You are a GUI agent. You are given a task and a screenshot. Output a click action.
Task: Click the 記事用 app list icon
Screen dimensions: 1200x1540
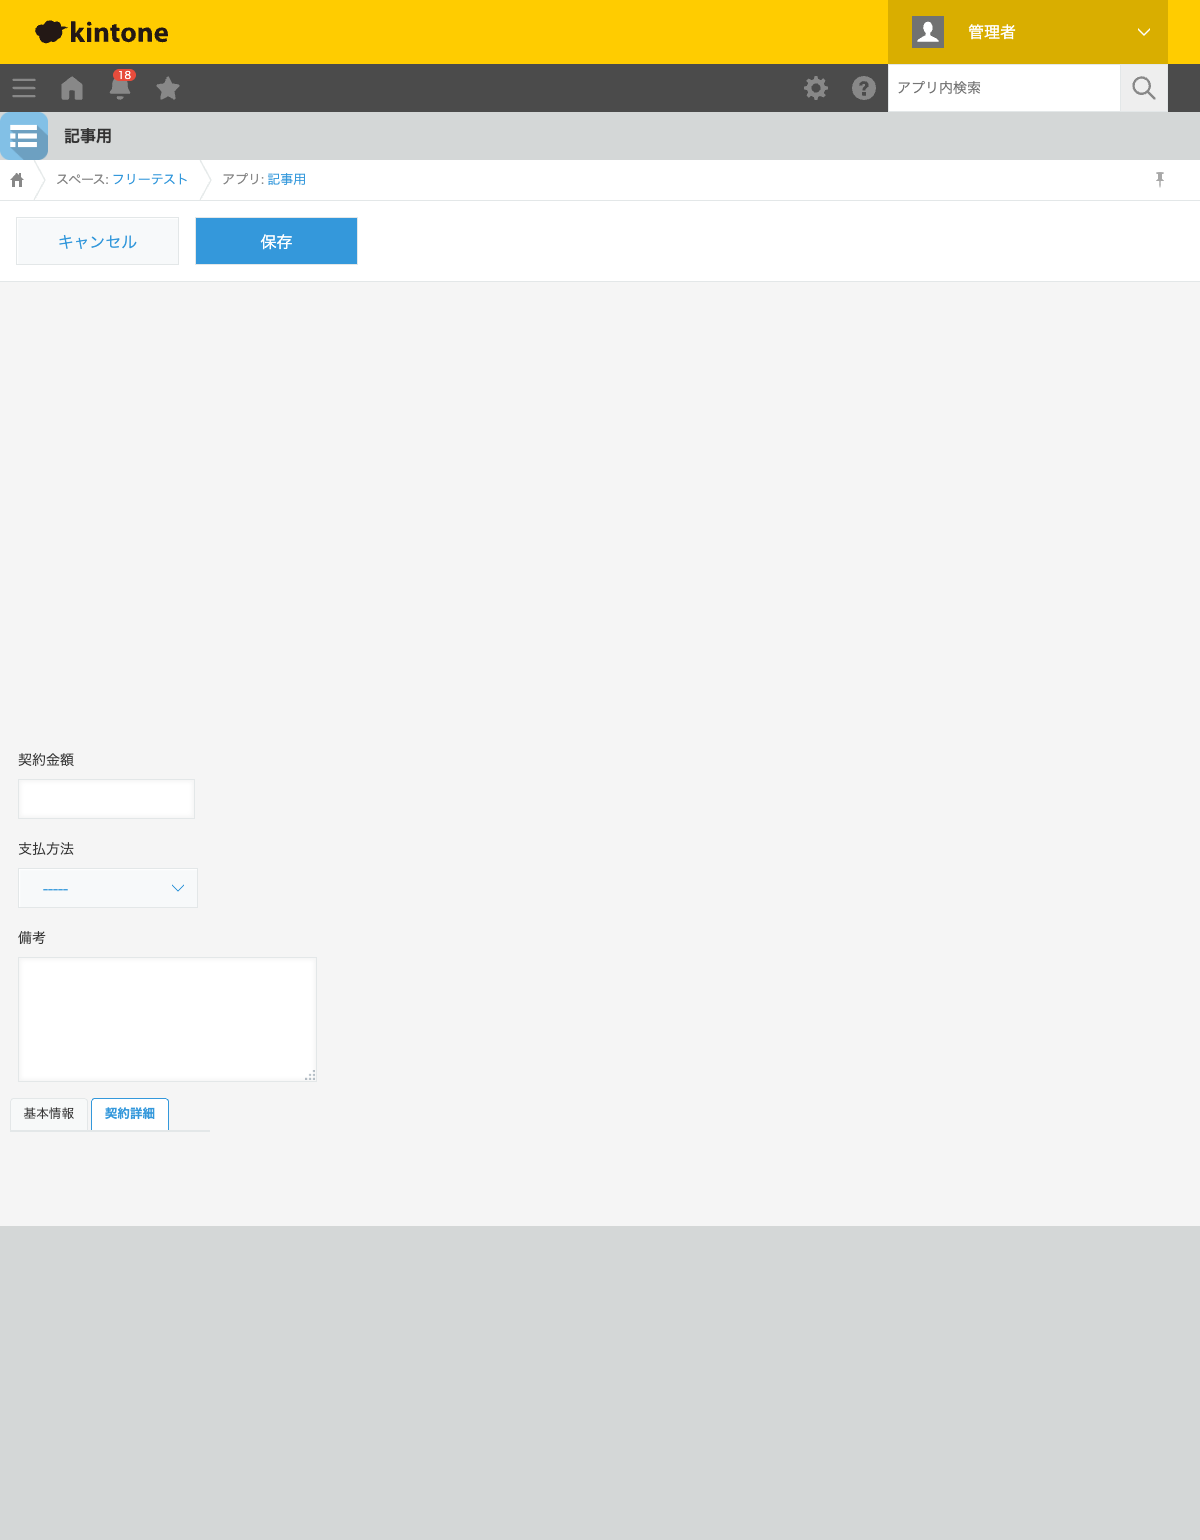(24, 136)
